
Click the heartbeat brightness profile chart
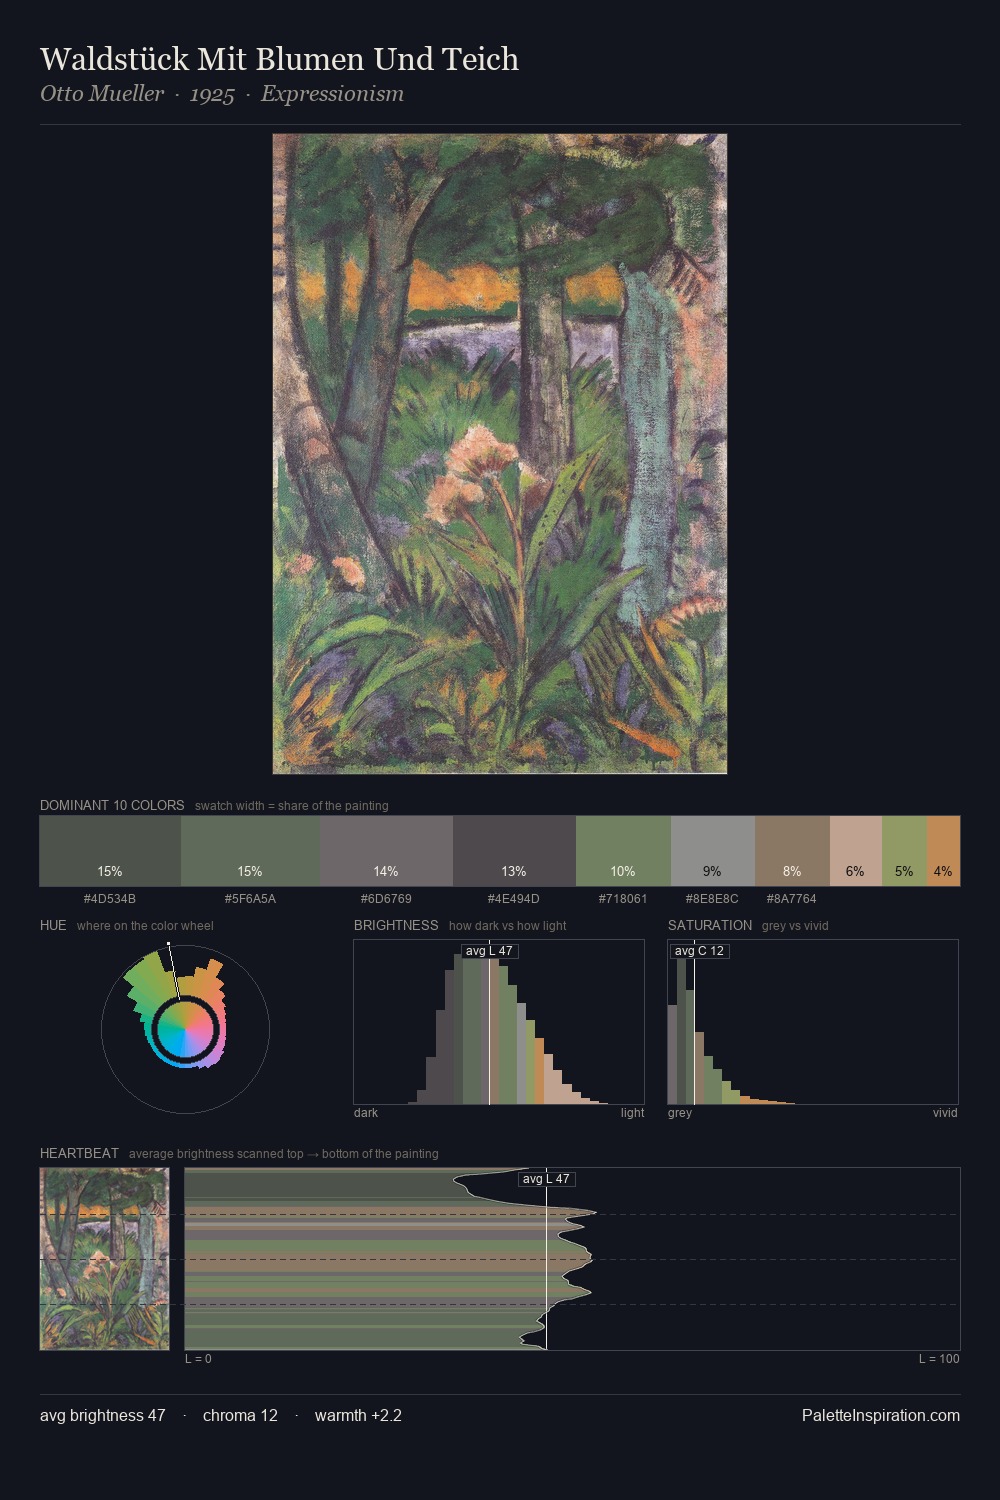572,1259
